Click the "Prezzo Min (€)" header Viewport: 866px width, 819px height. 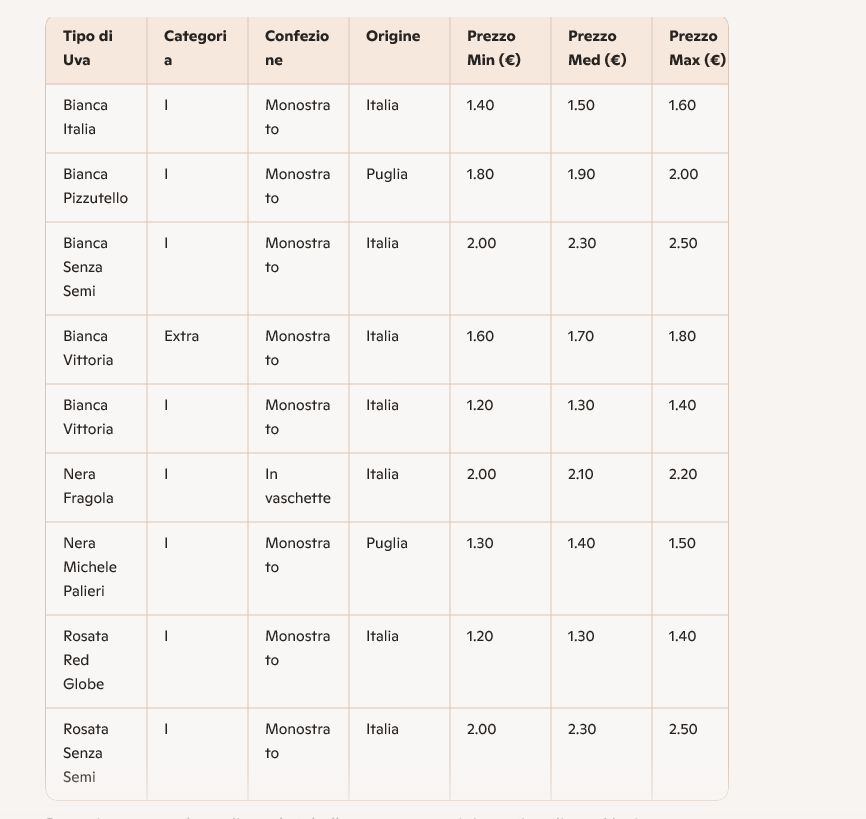[x=494, y=48]
